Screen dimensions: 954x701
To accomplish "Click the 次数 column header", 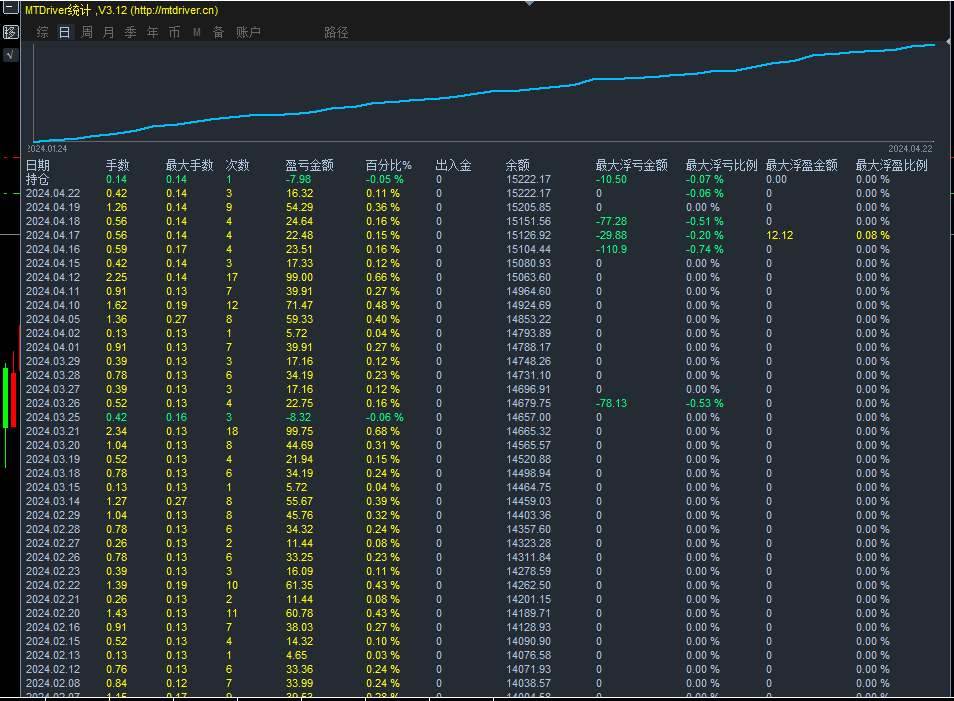I will tap(237, 166).
